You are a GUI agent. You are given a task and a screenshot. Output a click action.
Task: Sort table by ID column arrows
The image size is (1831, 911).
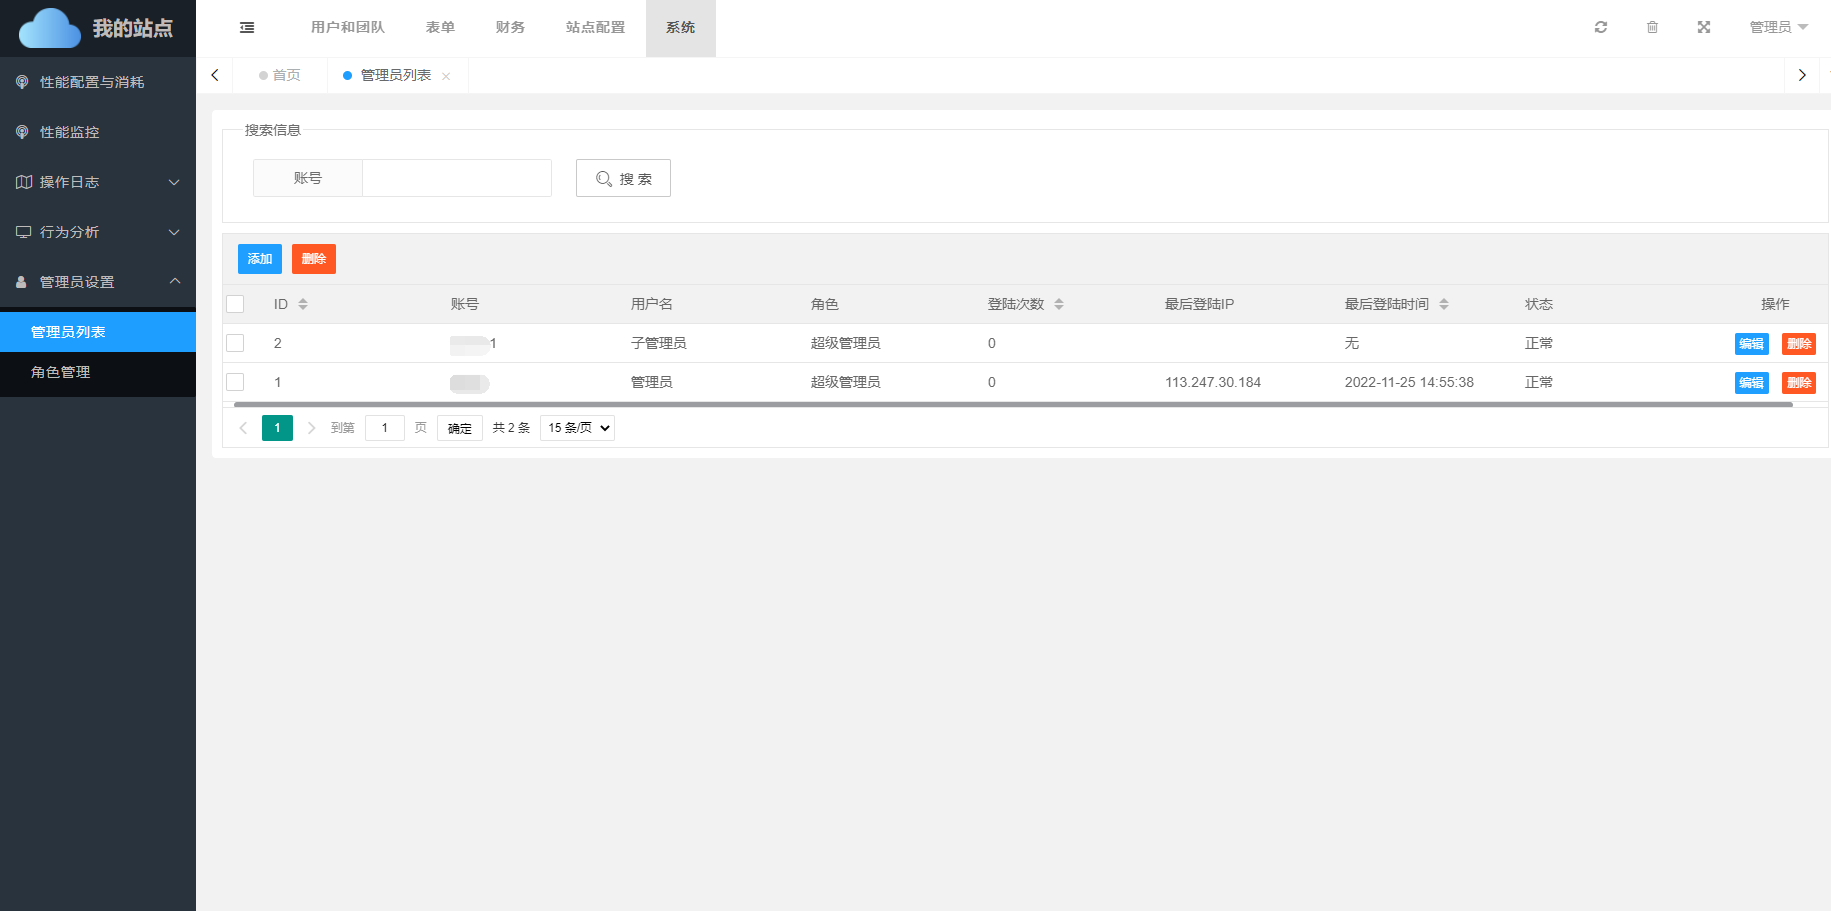click(303, 304)
